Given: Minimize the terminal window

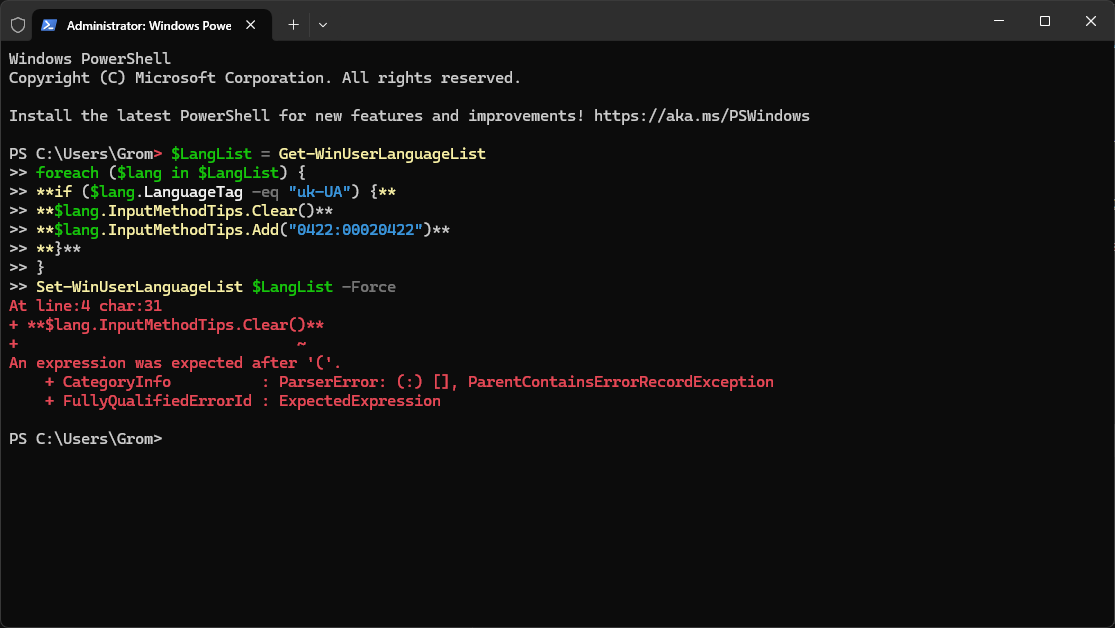Looking at the screenshot, I should 998,21.
